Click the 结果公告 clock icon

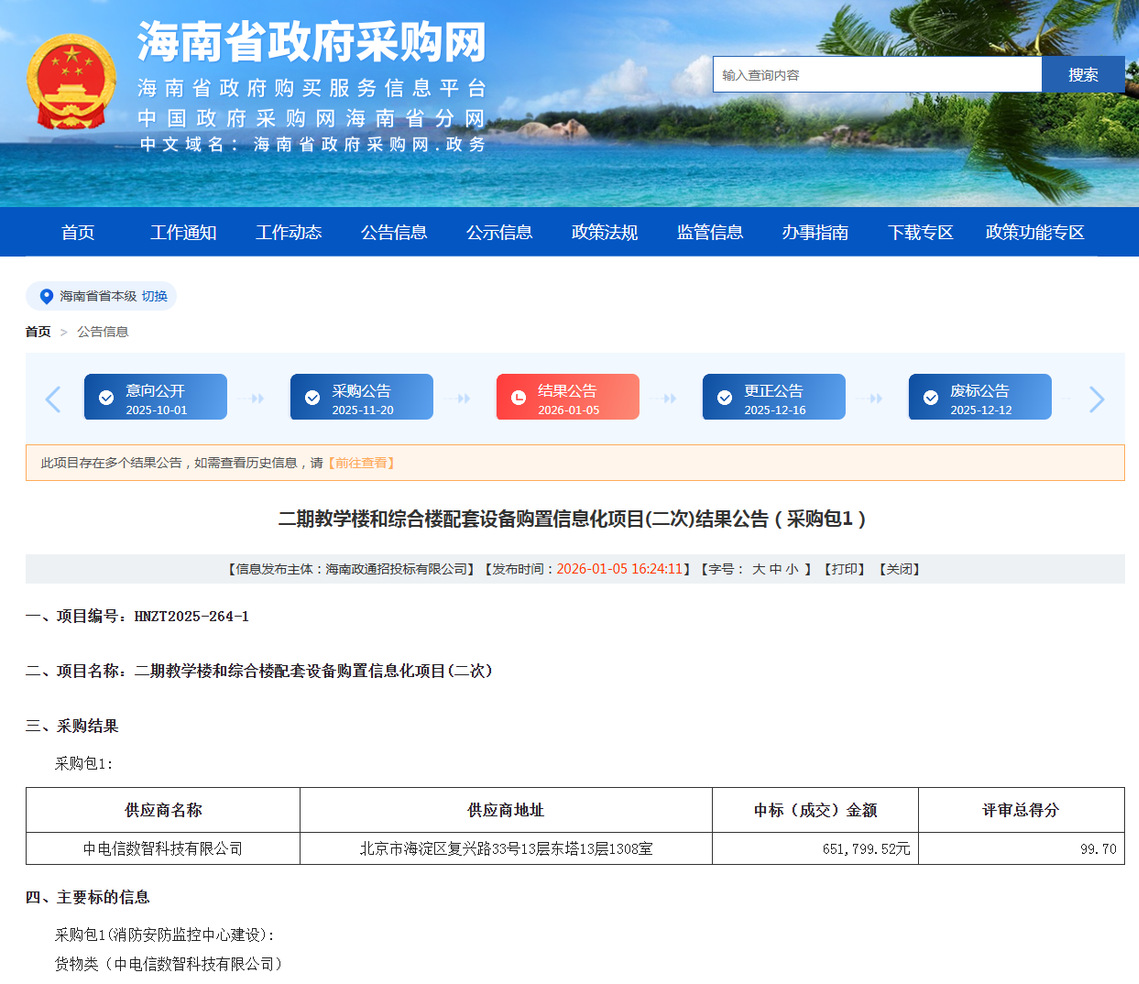click(518, 398)
